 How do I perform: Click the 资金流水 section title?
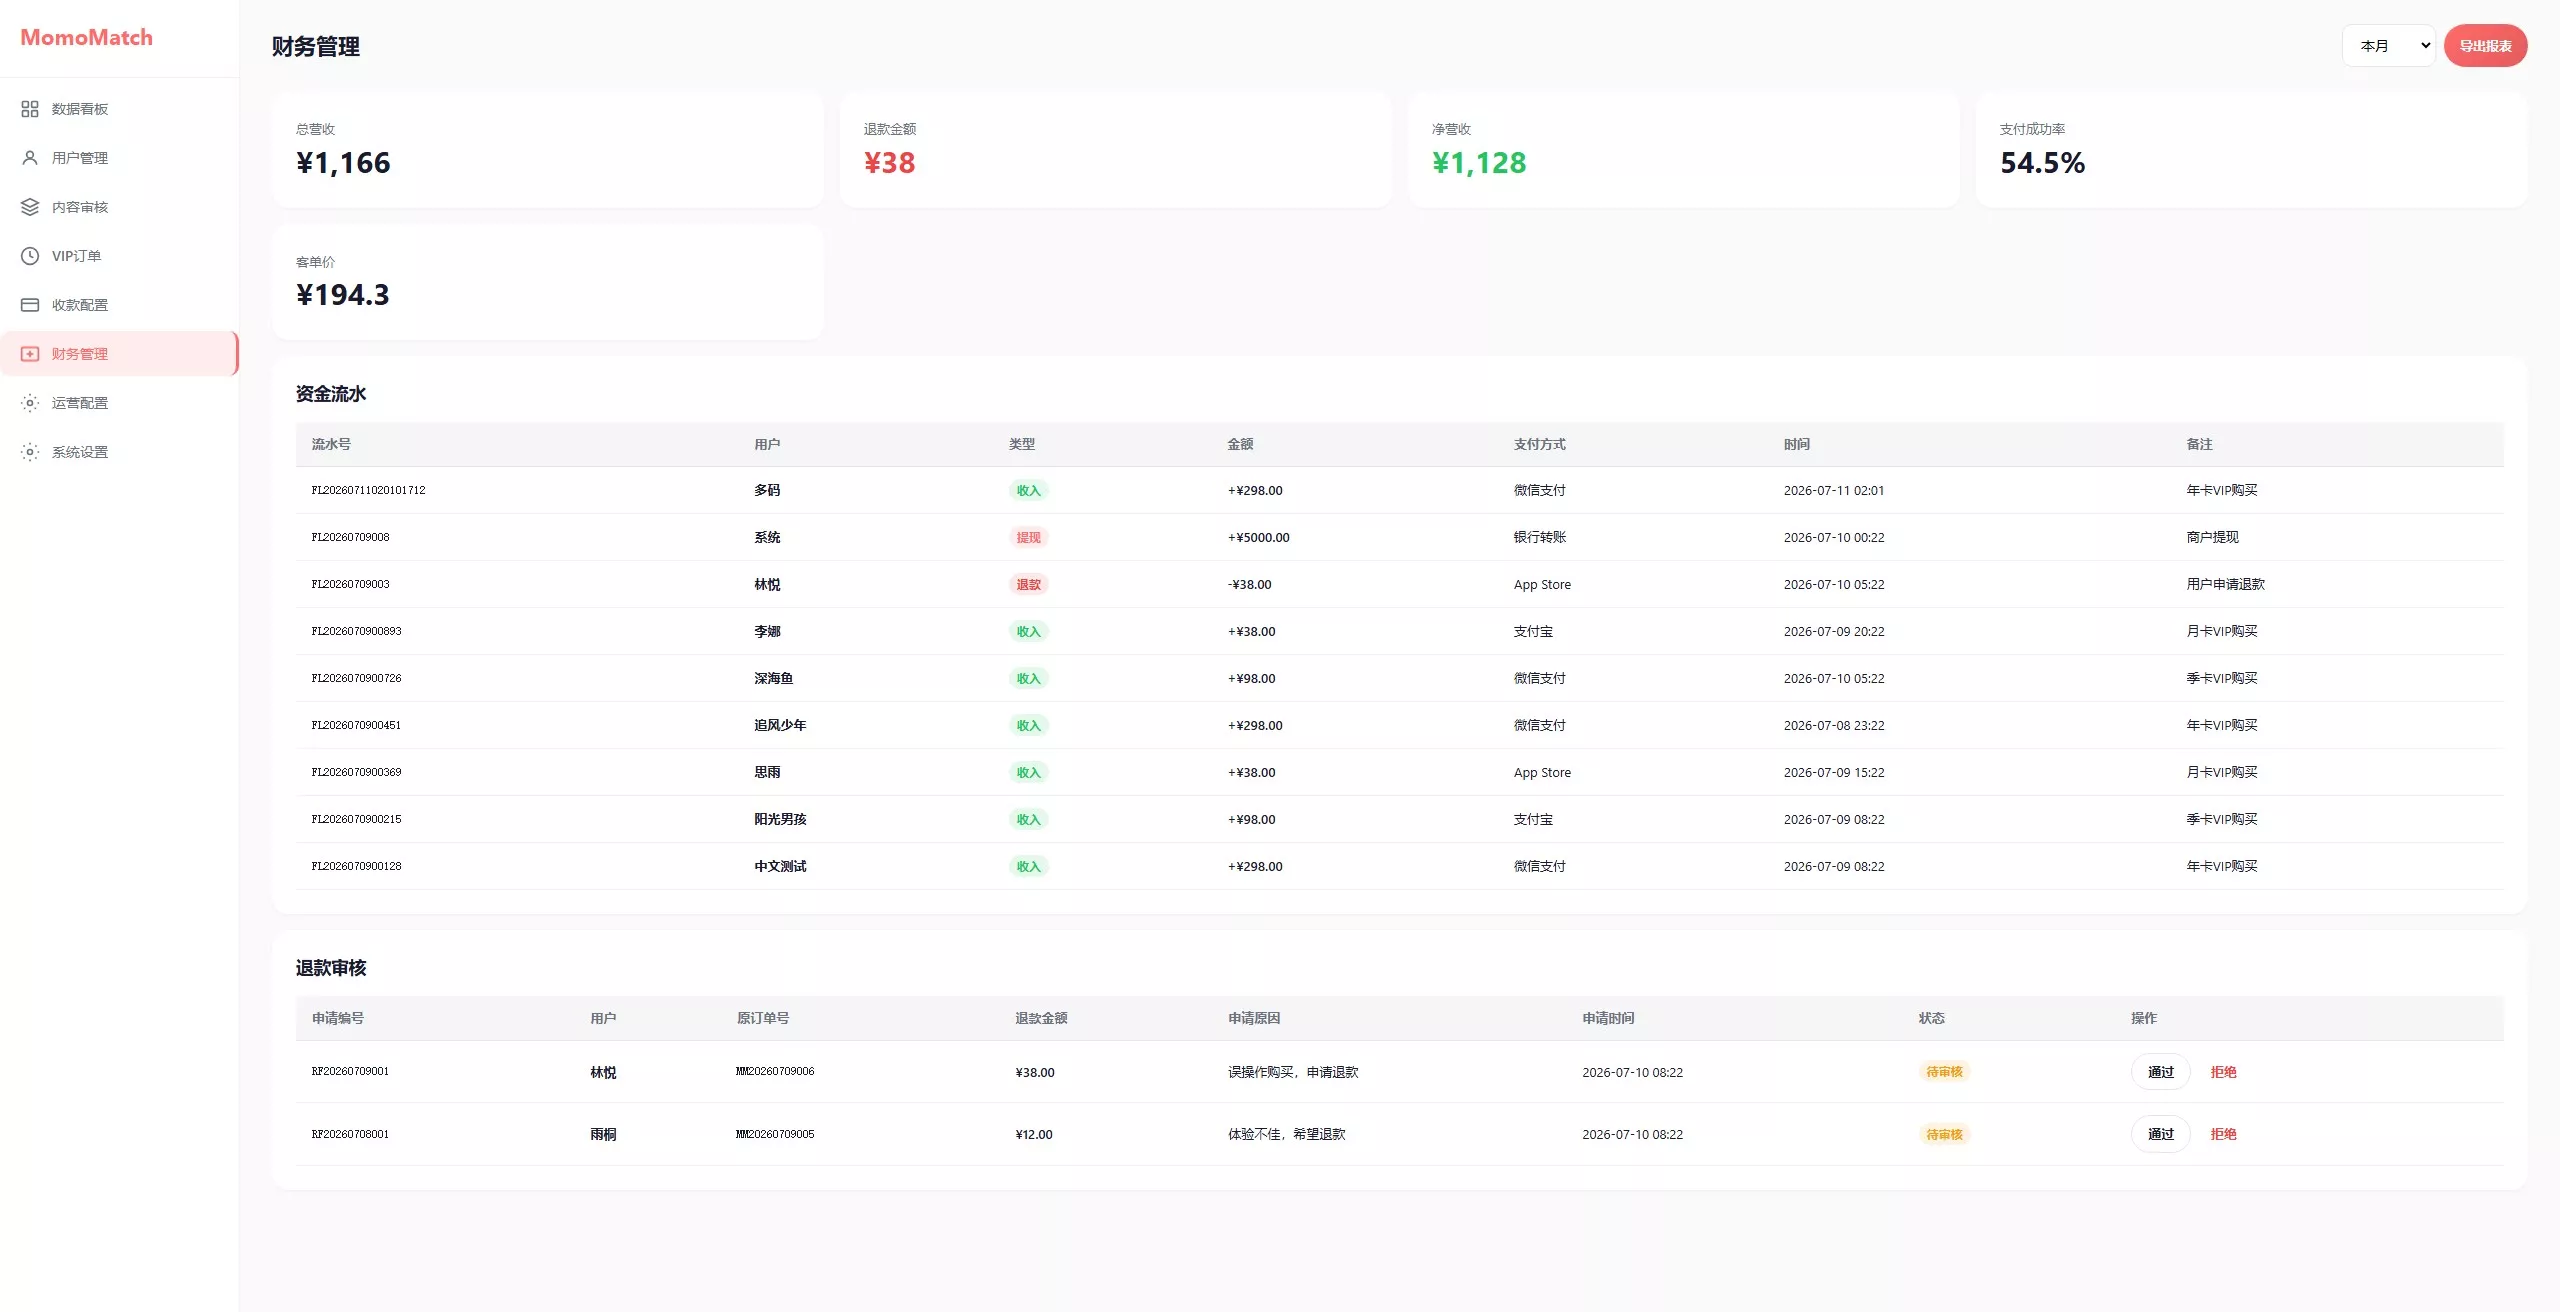[x=331, y=394]
